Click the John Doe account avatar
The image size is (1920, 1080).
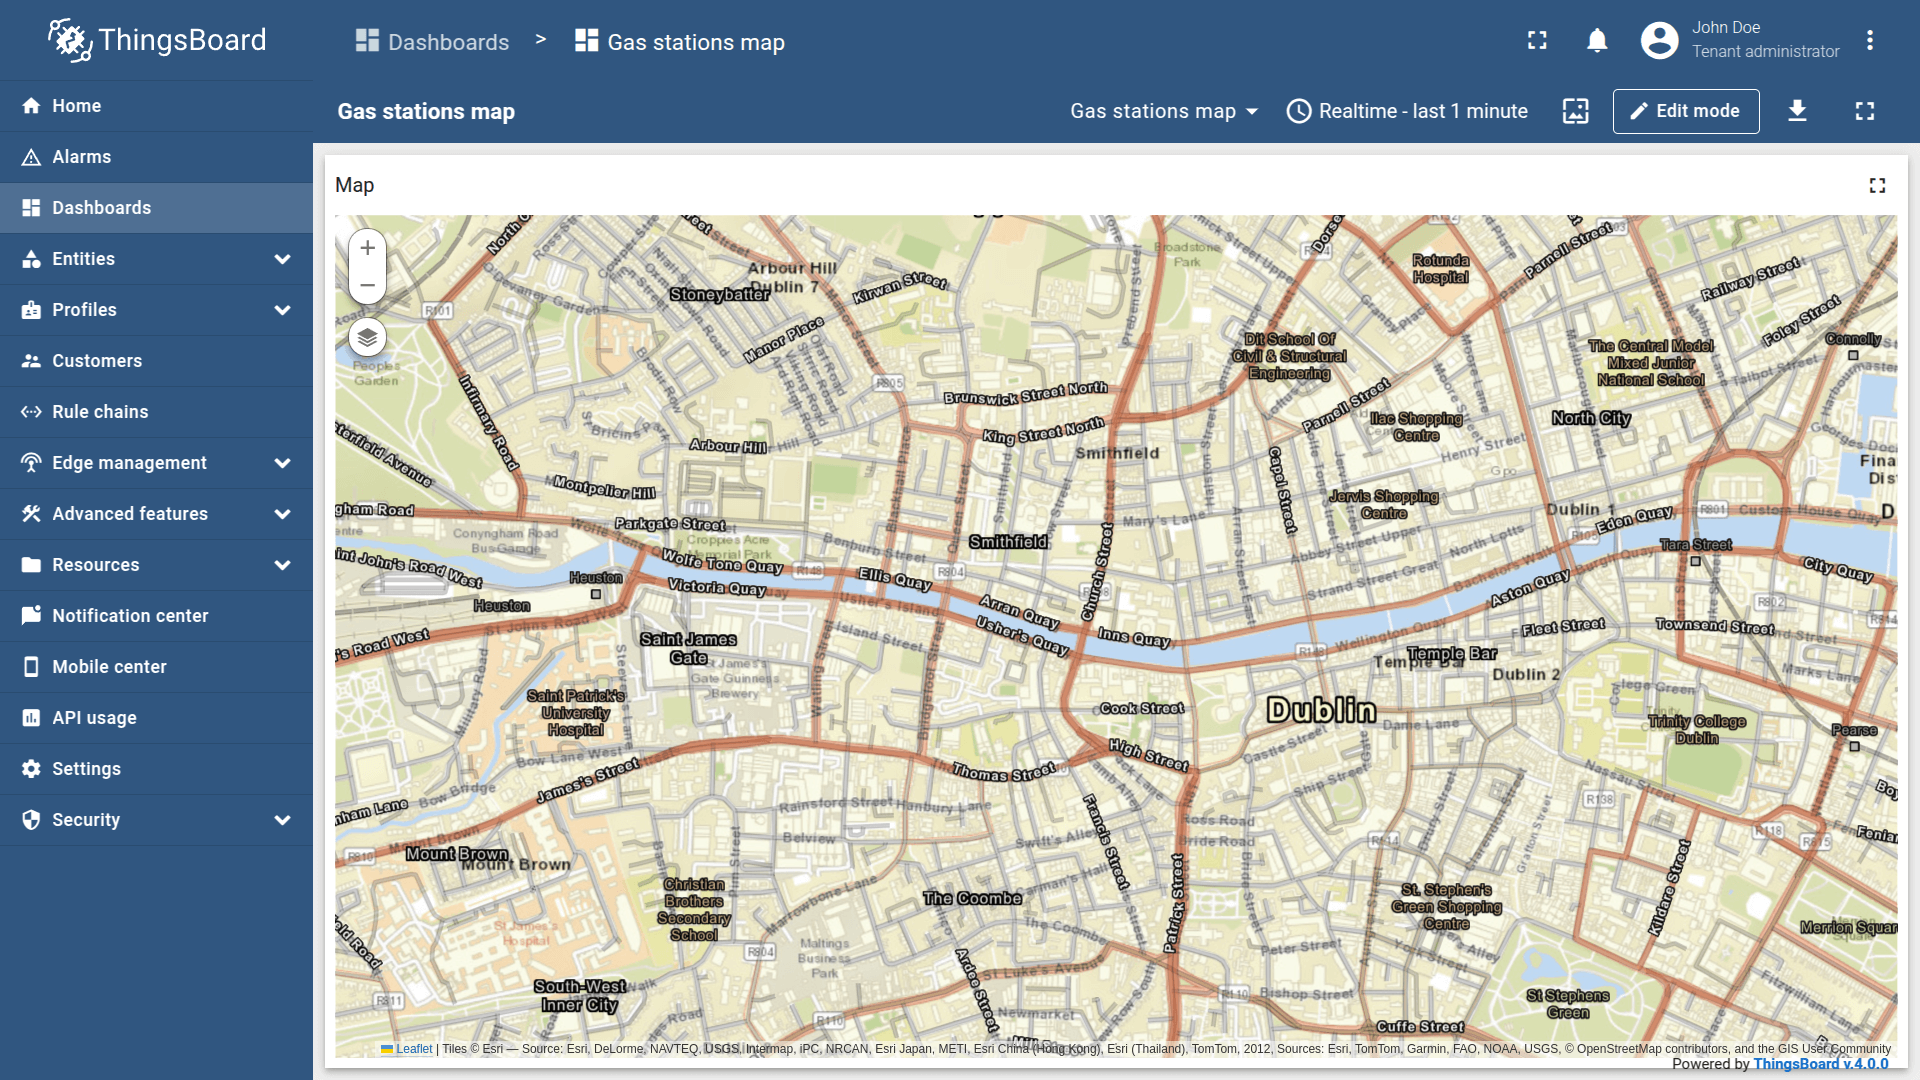(1659, 41)
